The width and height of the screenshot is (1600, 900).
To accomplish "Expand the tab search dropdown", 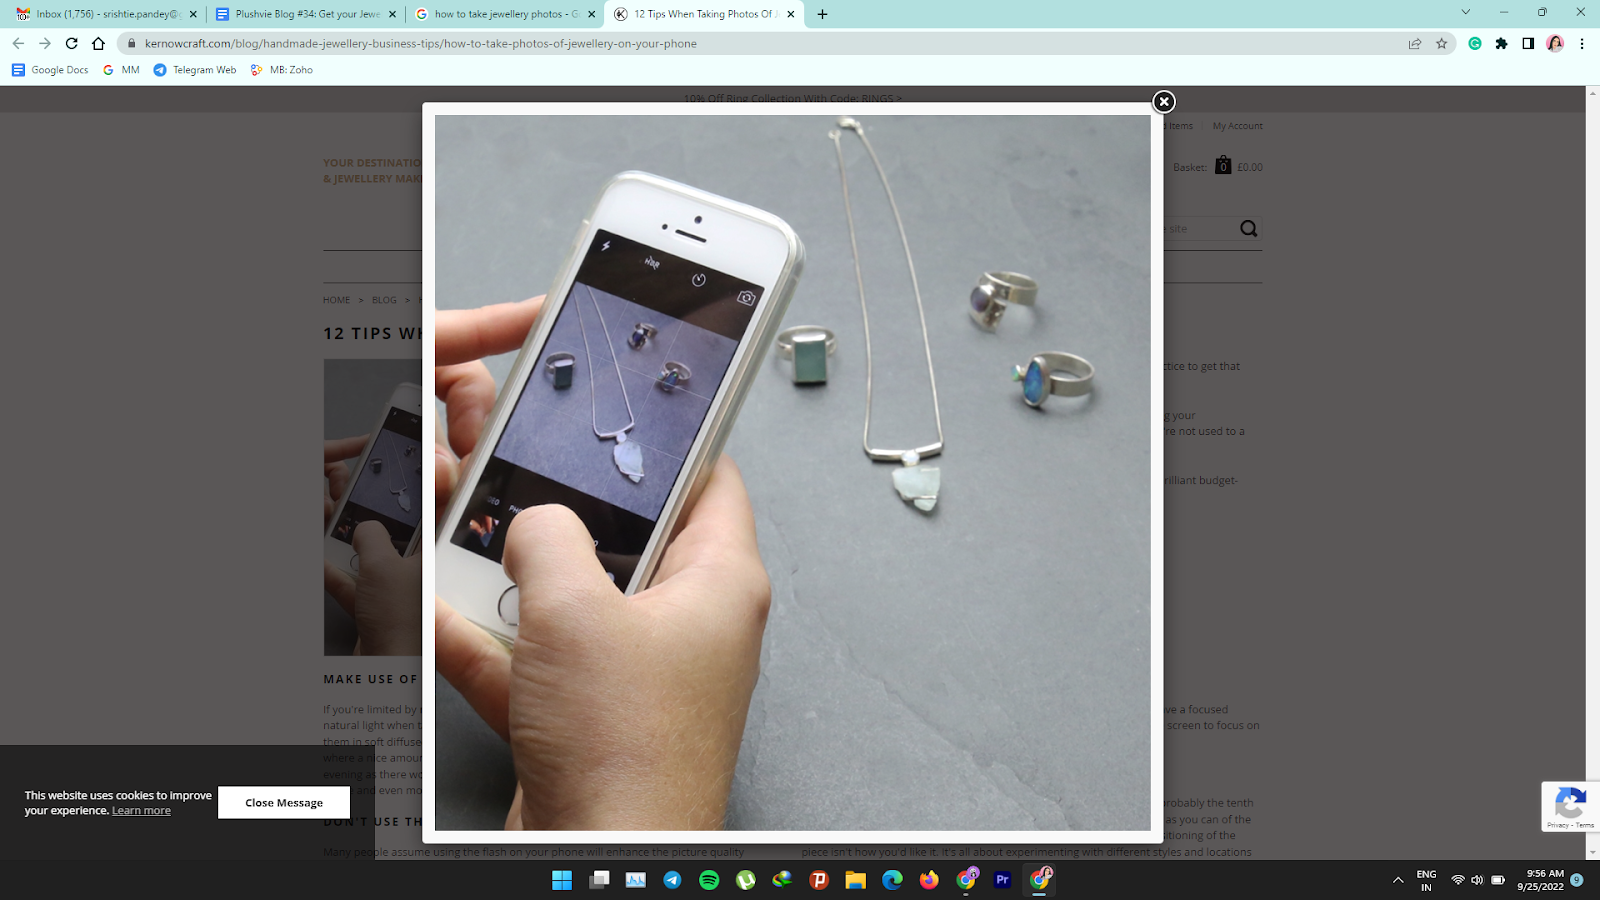I will pyautogui.click(x=1466, y=13).
